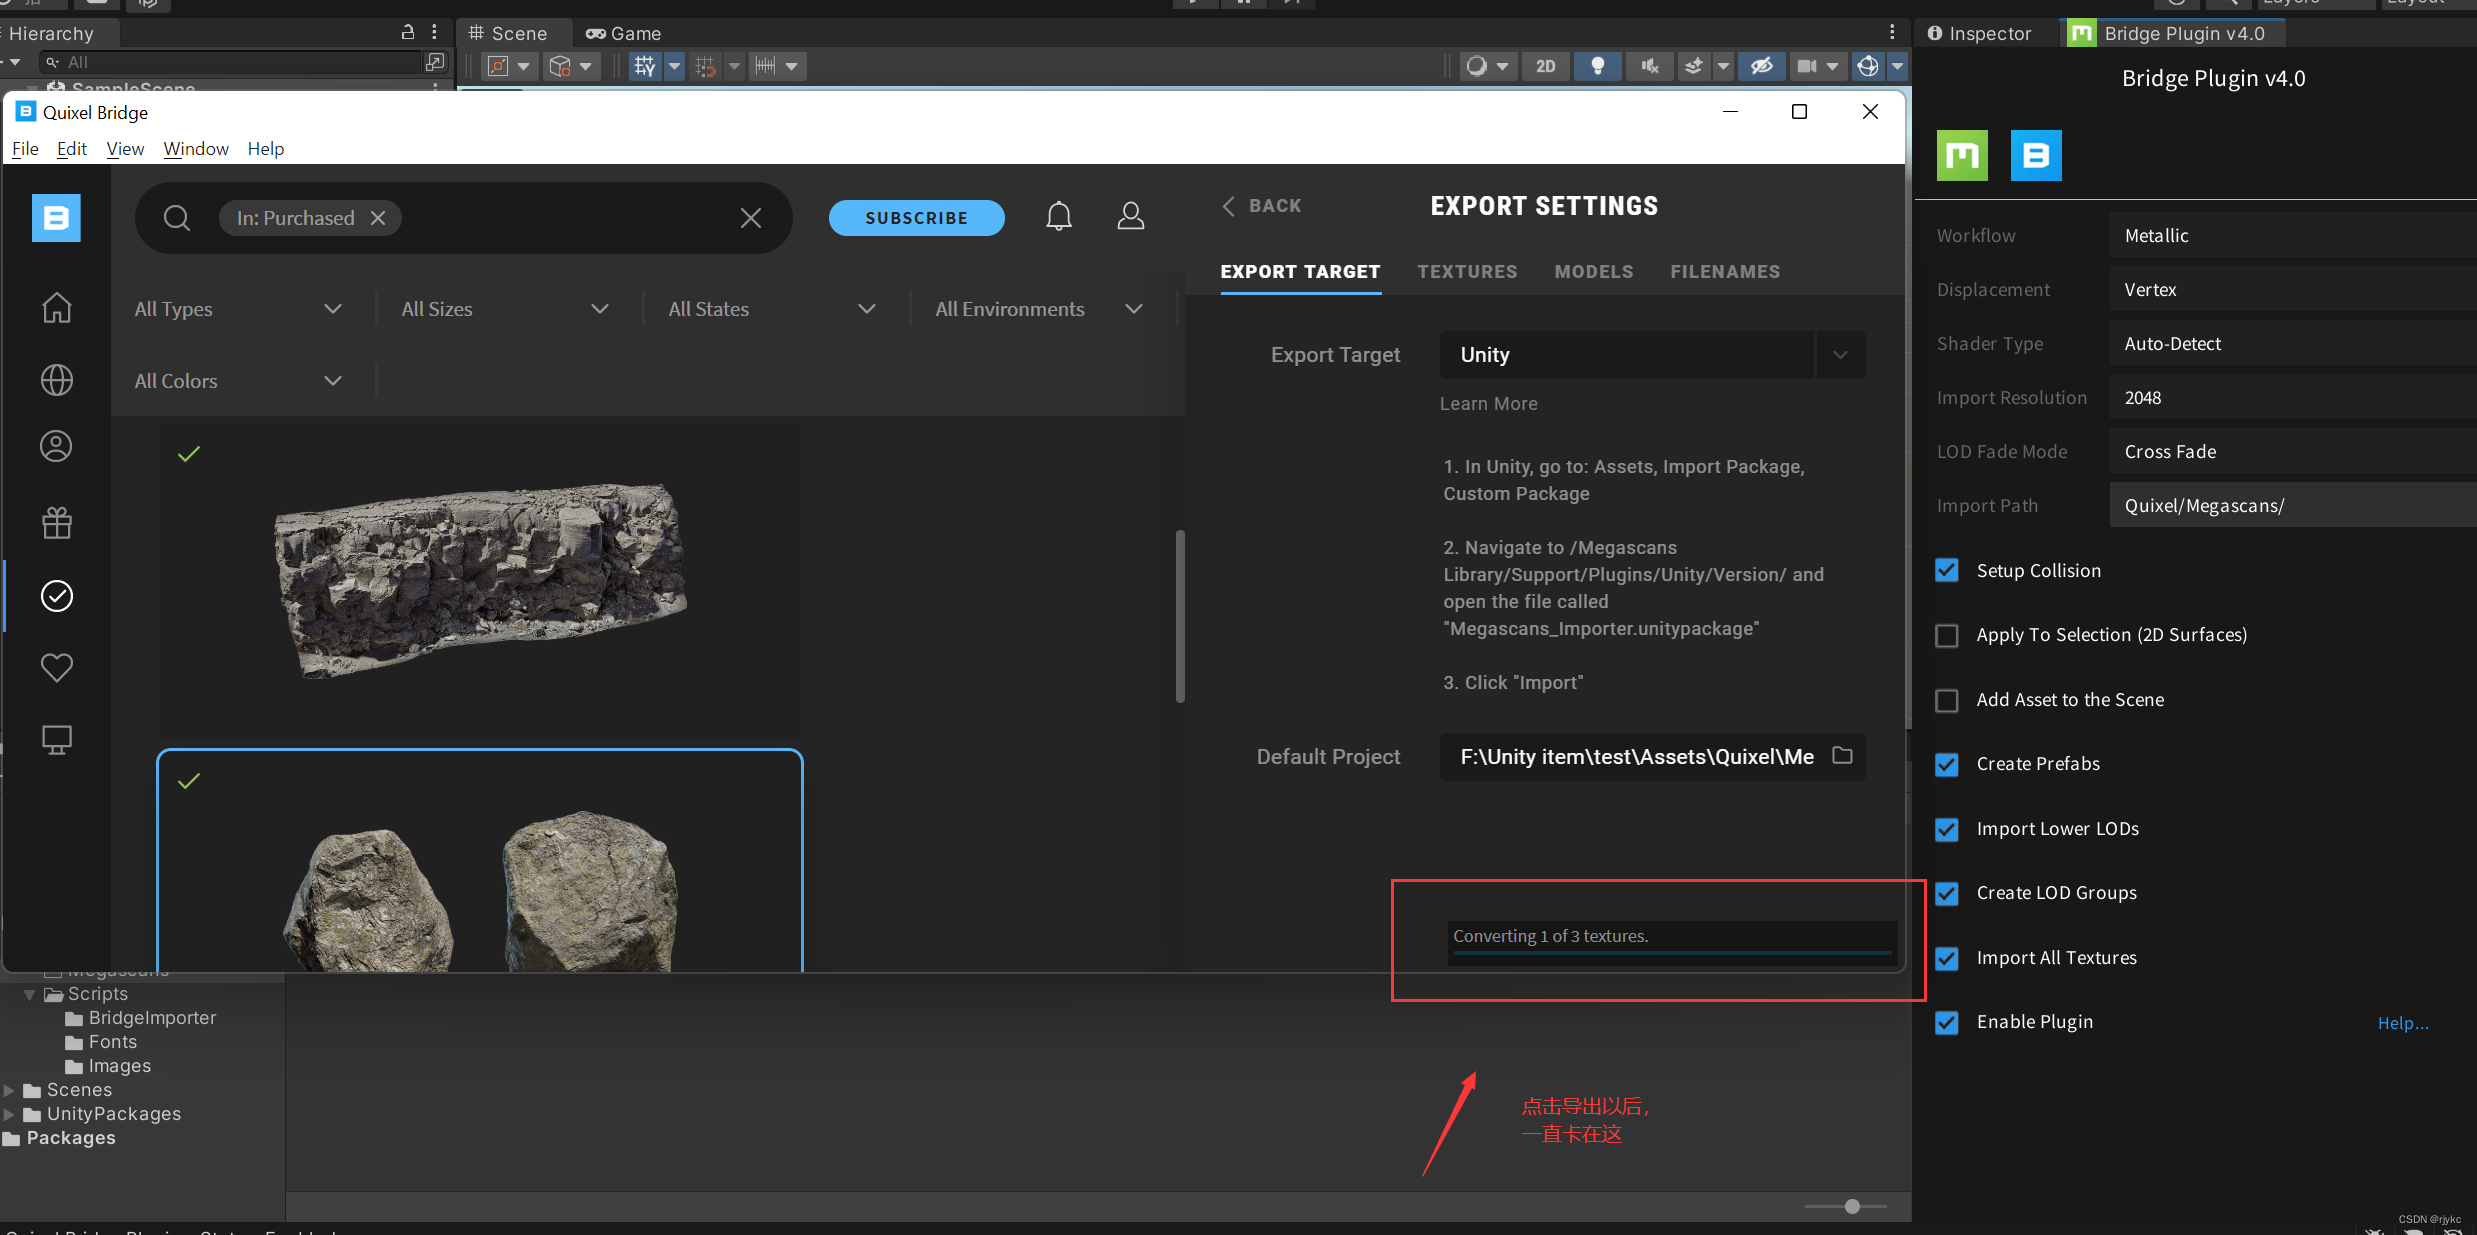Click the project panel zoom slider

(x=1851, y=1207)
